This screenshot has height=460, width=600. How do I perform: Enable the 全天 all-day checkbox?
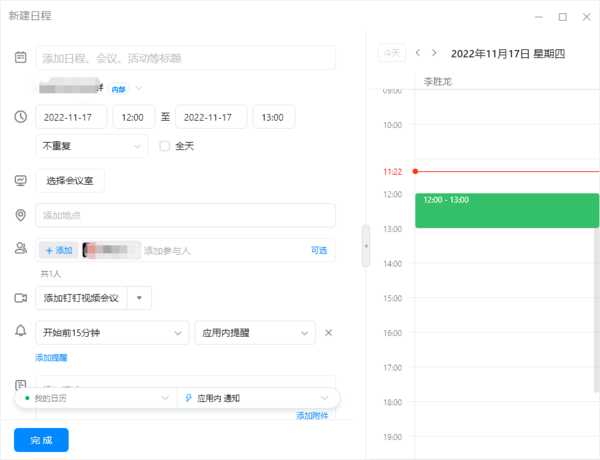point(165,146)
